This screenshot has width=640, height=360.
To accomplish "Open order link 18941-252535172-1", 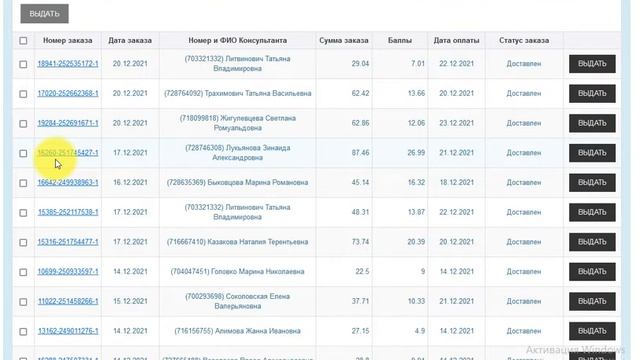I will 68,64.
